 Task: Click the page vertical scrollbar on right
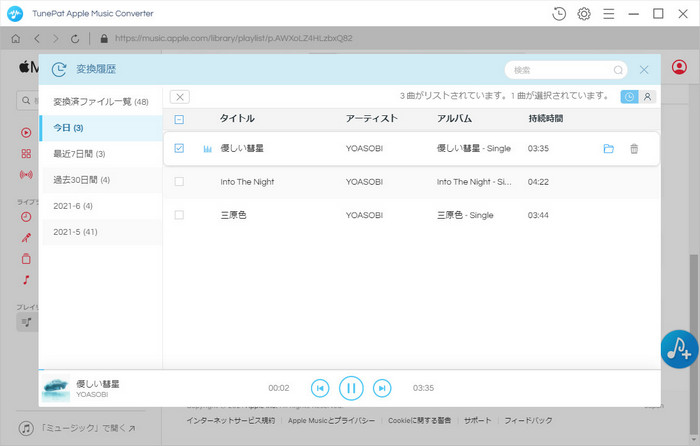tap(693, 344)
